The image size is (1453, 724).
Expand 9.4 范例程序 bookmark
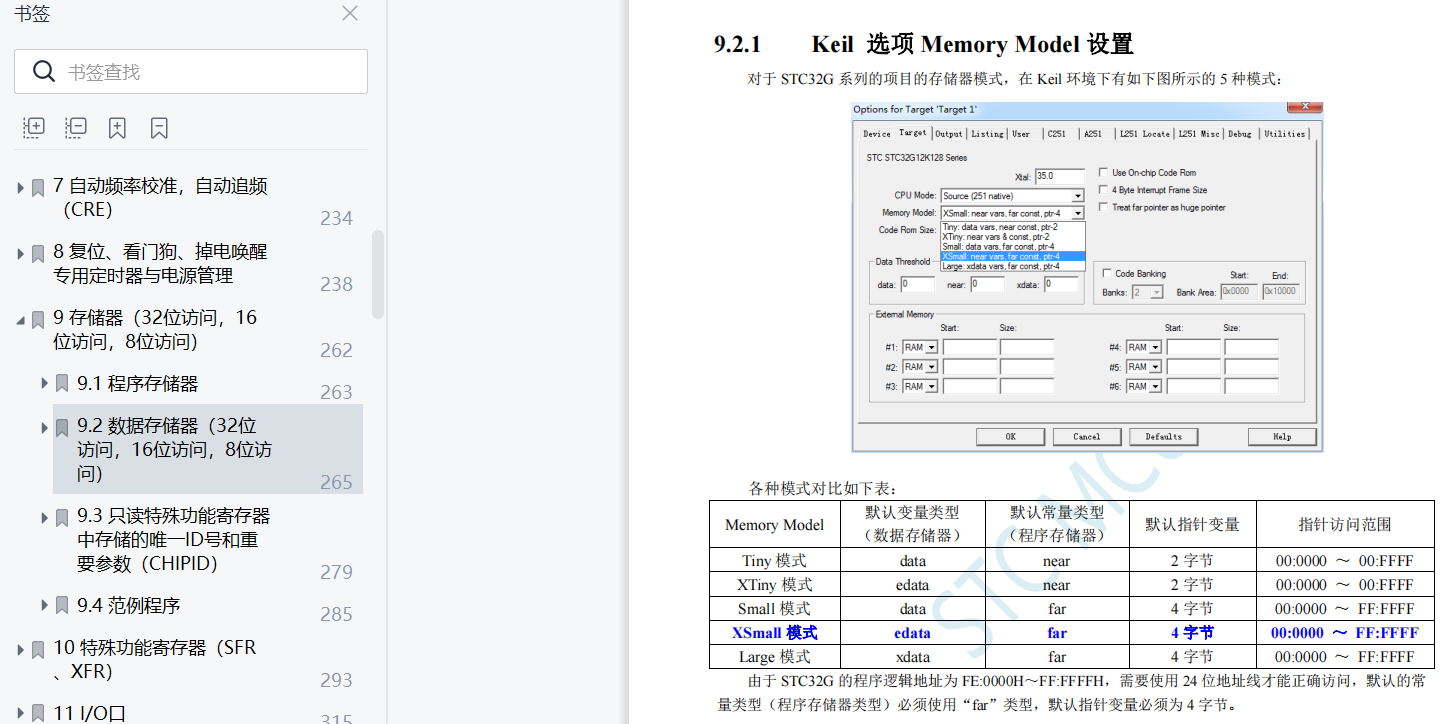(x=44, y=605)
